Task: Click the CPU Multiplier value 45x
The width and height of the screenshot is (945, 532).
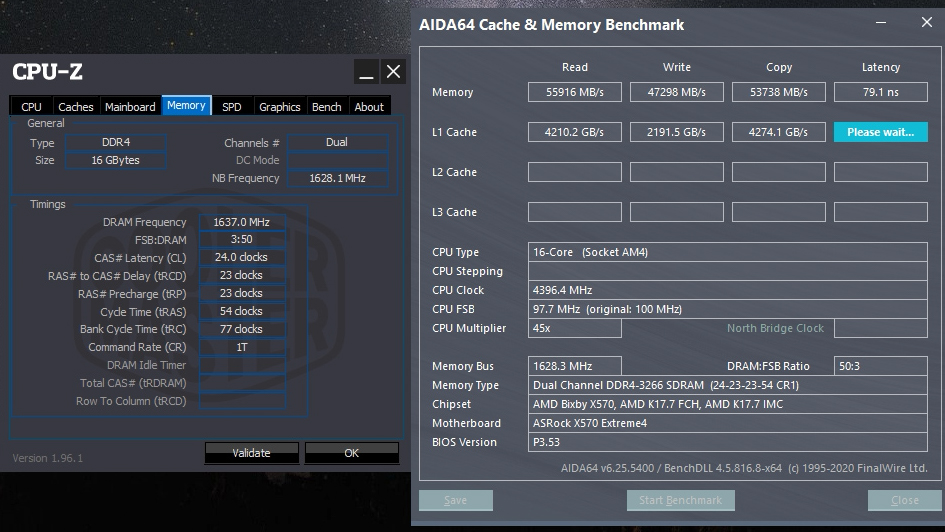Action: [575, 328]
